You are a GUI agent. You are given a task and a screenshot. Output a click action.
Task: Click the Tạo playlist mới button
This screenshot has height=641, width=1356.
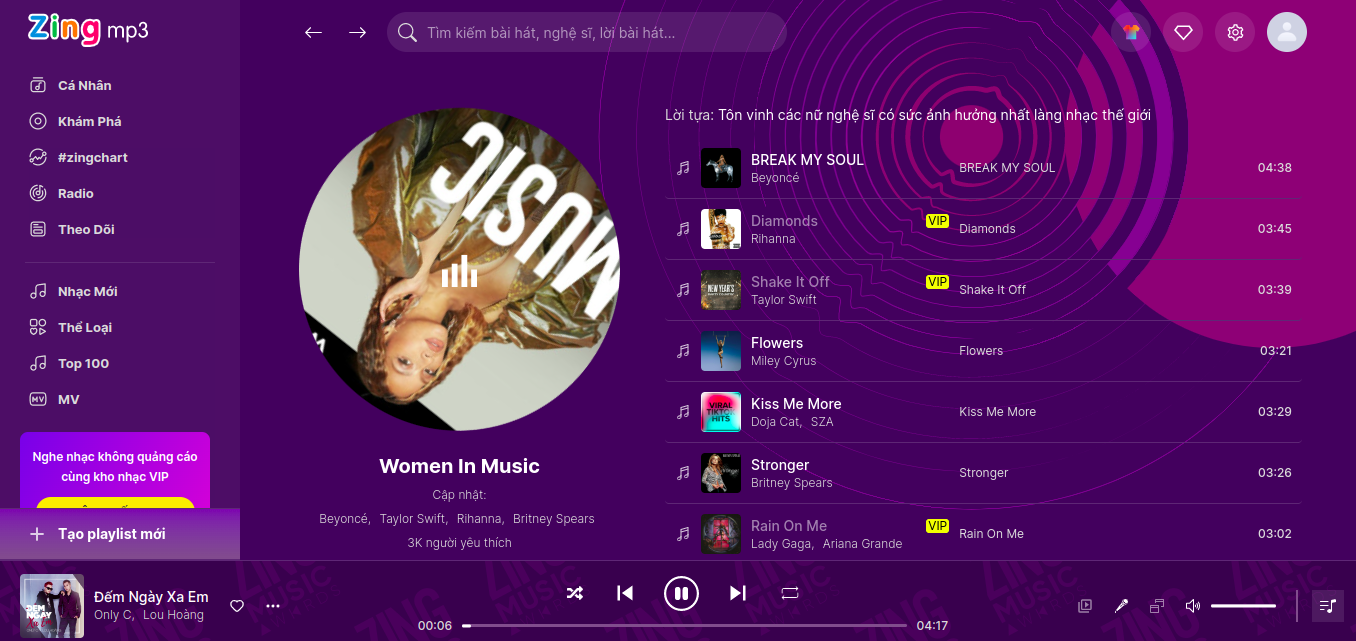pyautogui.click(x=120, y=534)
